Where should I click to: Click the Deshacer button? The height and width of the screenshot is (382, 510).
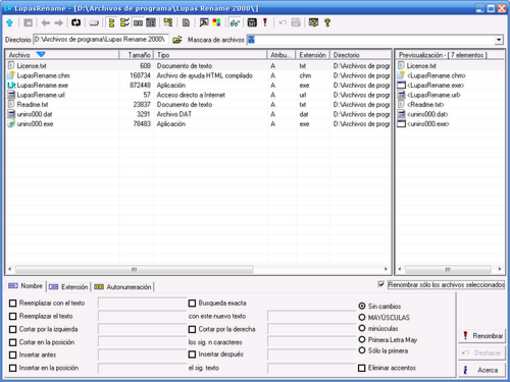pos(483,353)
